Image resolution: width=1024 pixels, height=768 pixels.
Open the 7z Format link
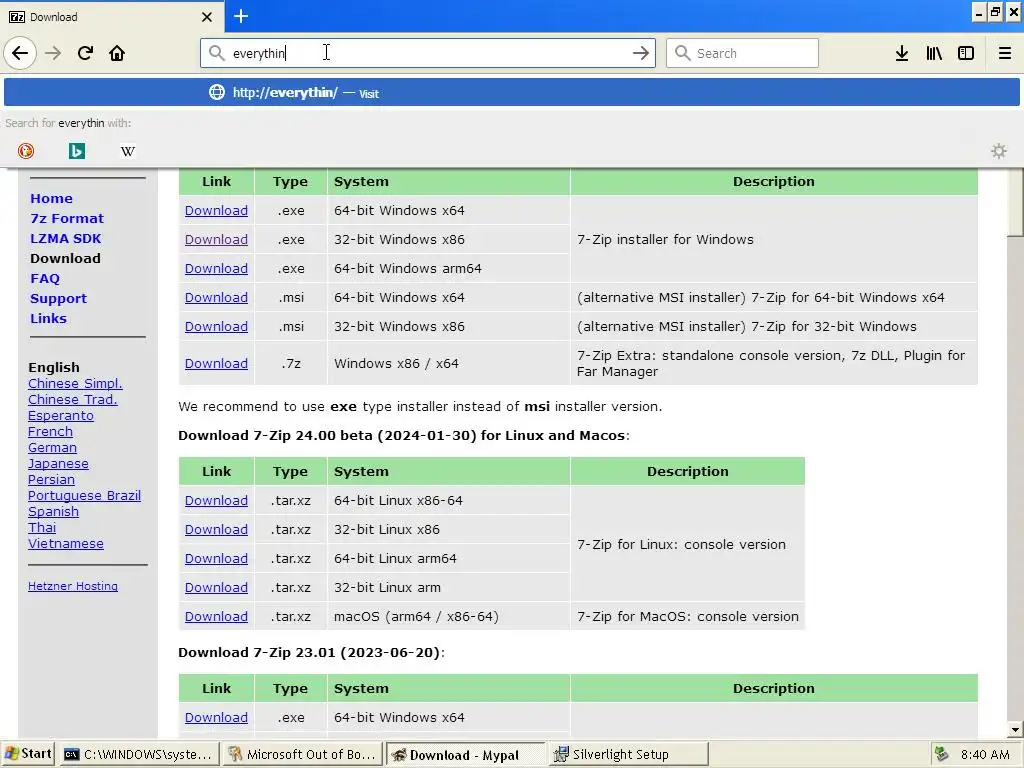[x=67, y=219]
